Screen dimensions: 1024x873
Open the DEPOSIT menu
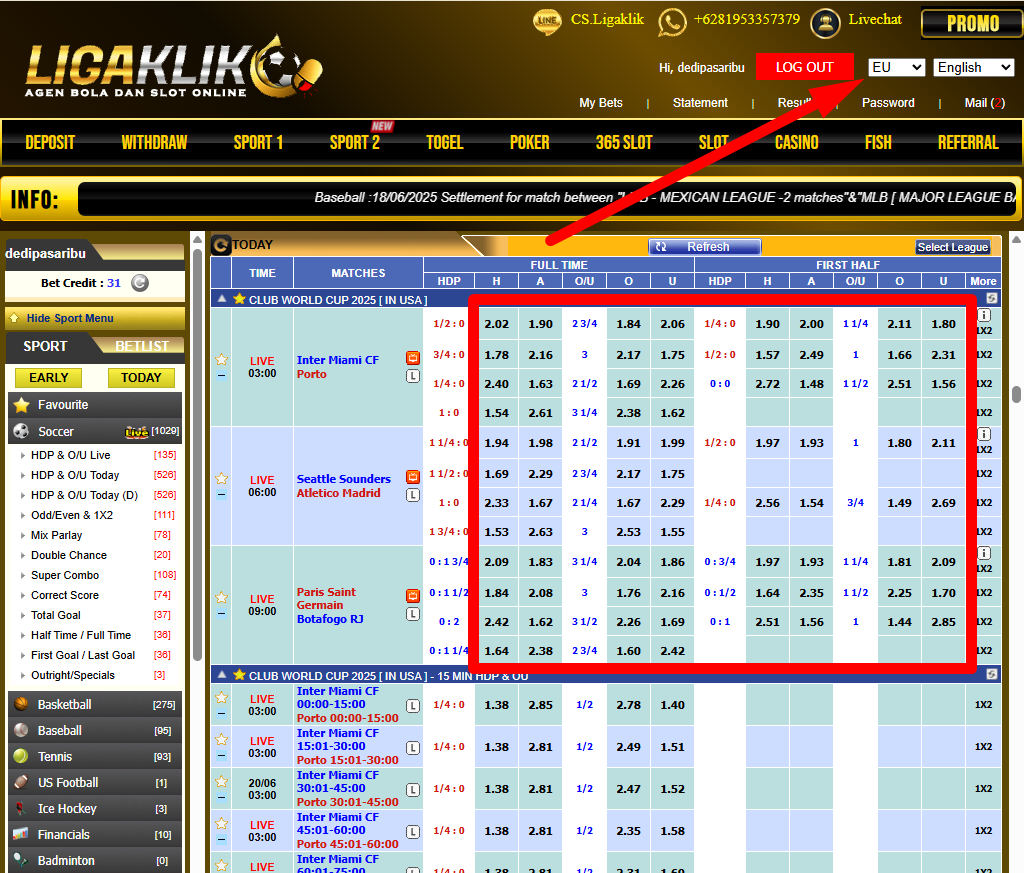pos(50,142)
